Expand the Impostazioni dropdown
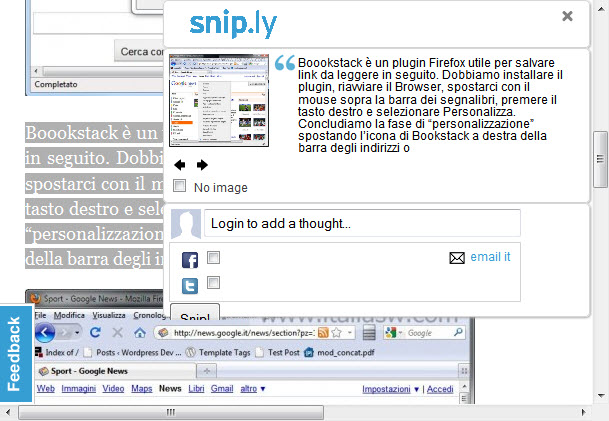Viewport: 609px width, 421px height. [390, 389]
